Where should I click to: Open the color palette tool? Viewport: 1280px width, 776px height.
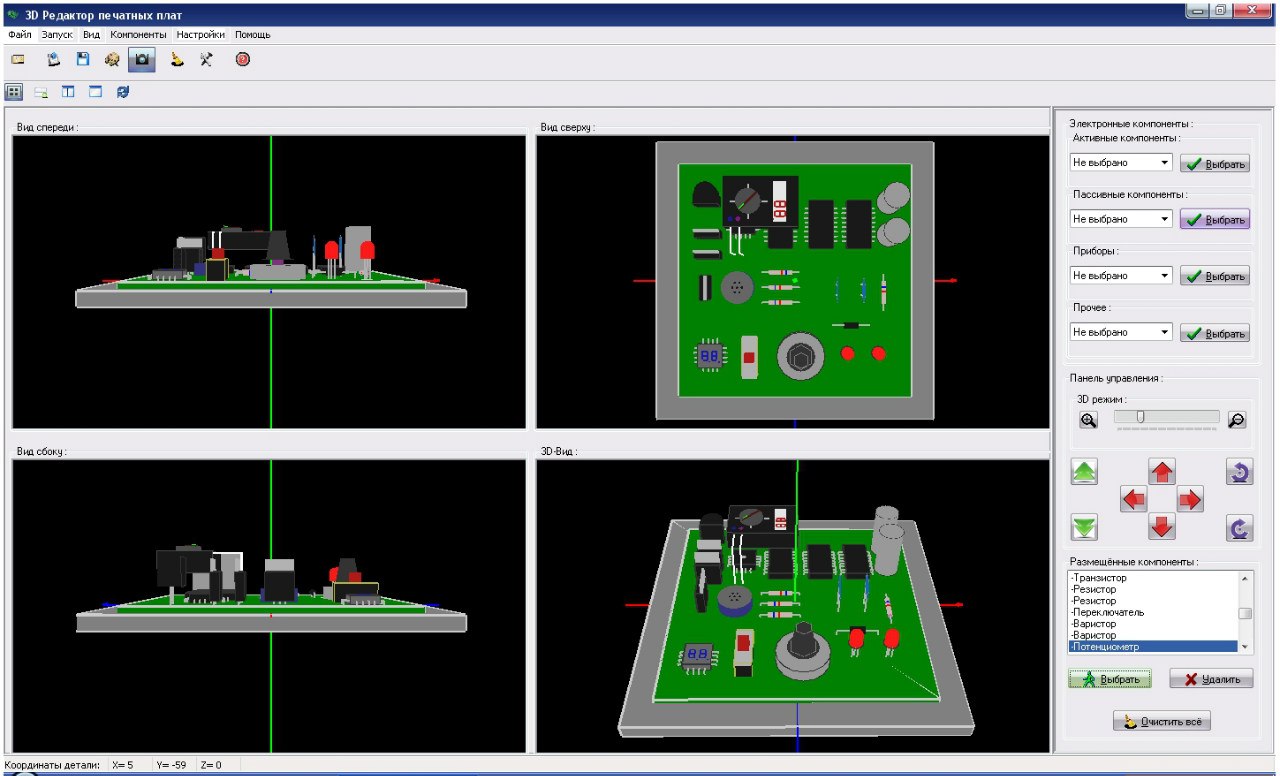112,60
